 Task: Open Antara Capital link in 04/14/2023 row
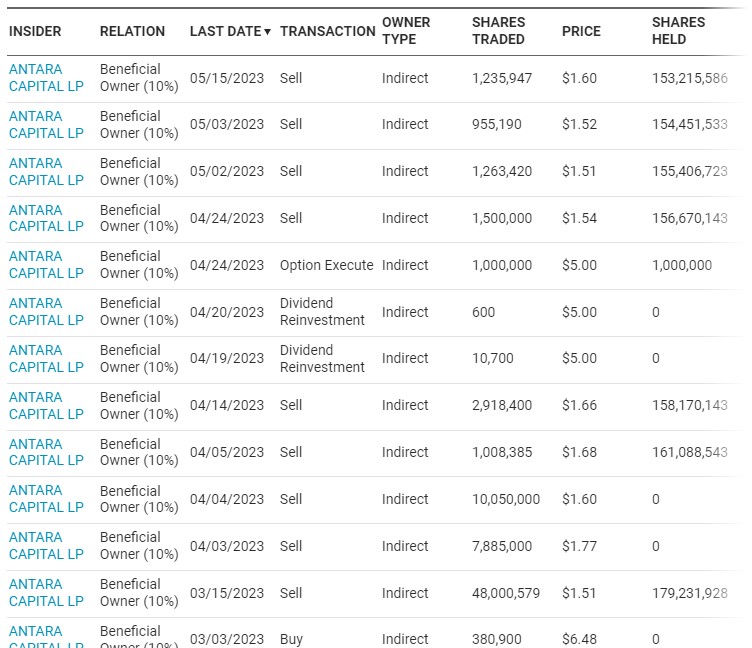46,406
